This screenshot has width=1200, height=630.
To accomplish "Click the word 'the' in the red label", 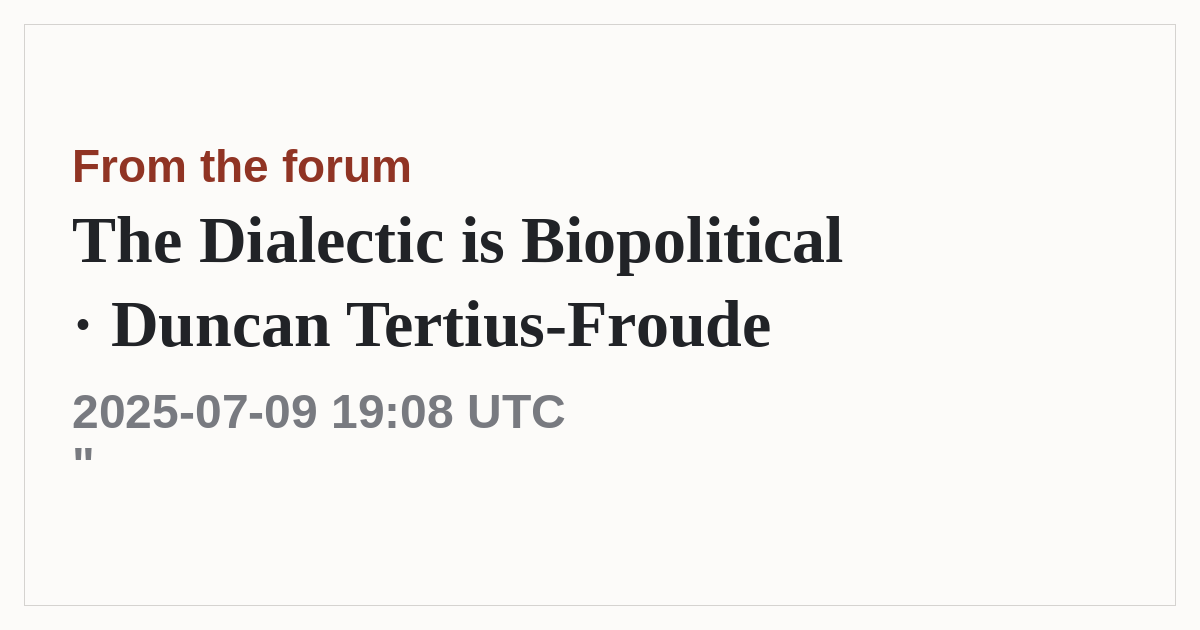I will 234,166.
